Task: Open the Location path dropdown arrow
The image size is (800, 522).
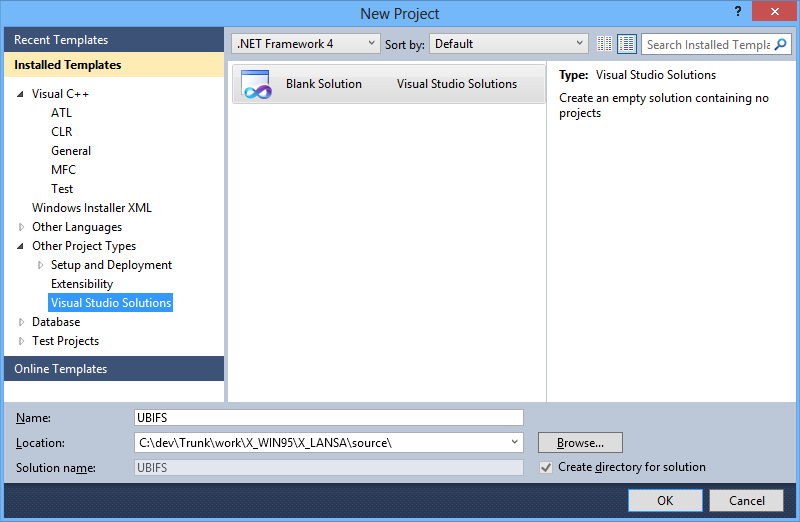Action: point(514,442)
